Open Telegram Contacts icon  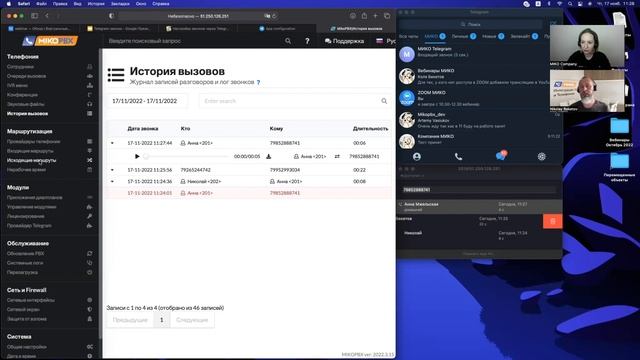[417, 156]
